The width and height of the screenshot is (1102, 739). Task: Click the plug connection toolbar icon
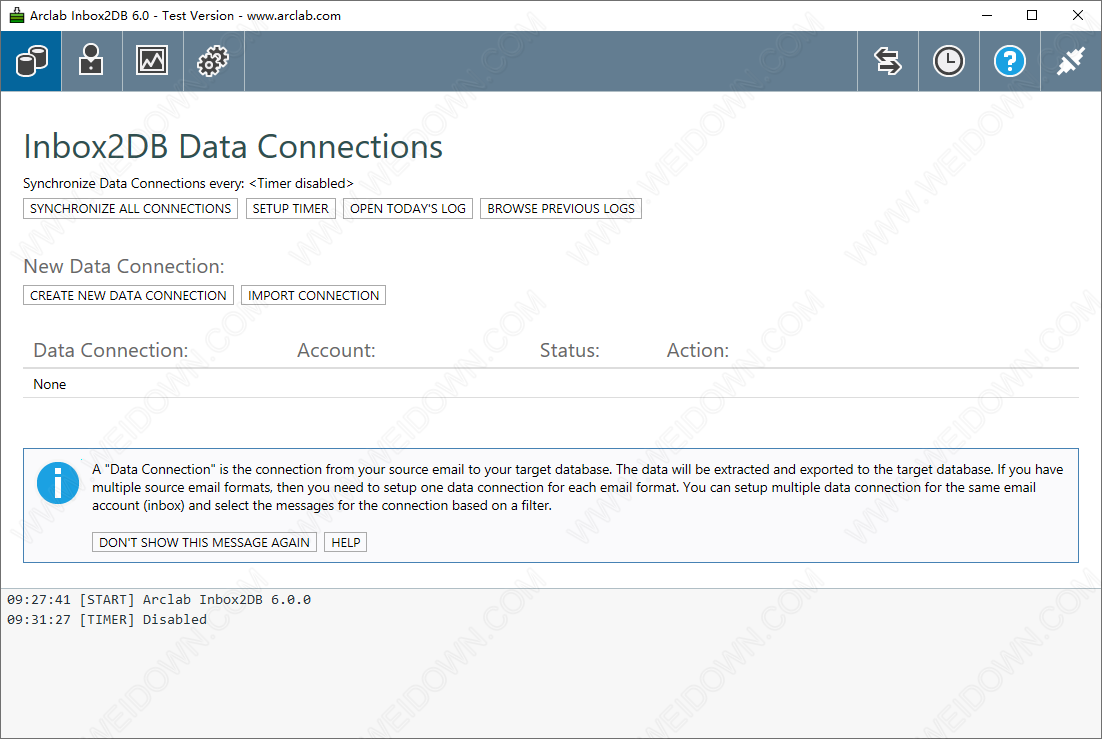[x=1070, y=61]
